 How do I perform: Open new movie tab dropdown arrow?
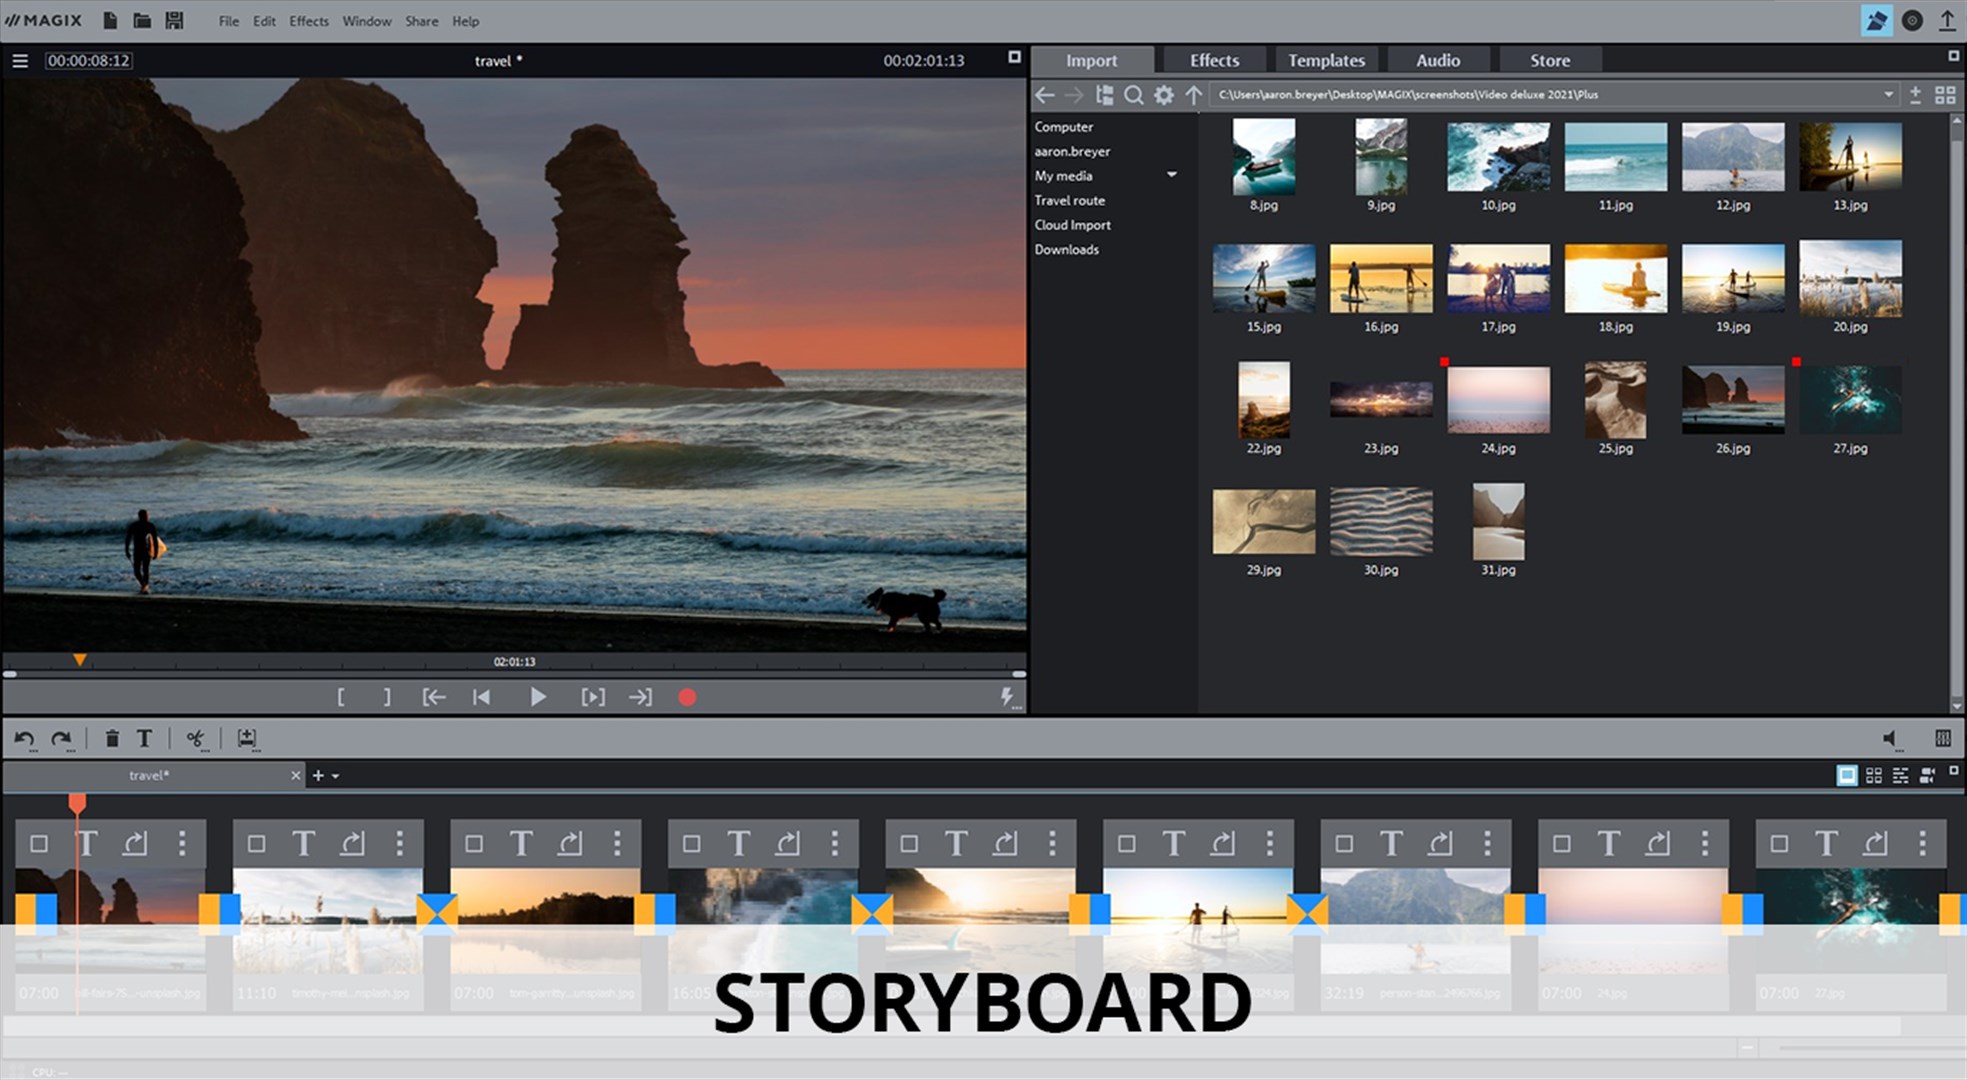click(335, 776)
